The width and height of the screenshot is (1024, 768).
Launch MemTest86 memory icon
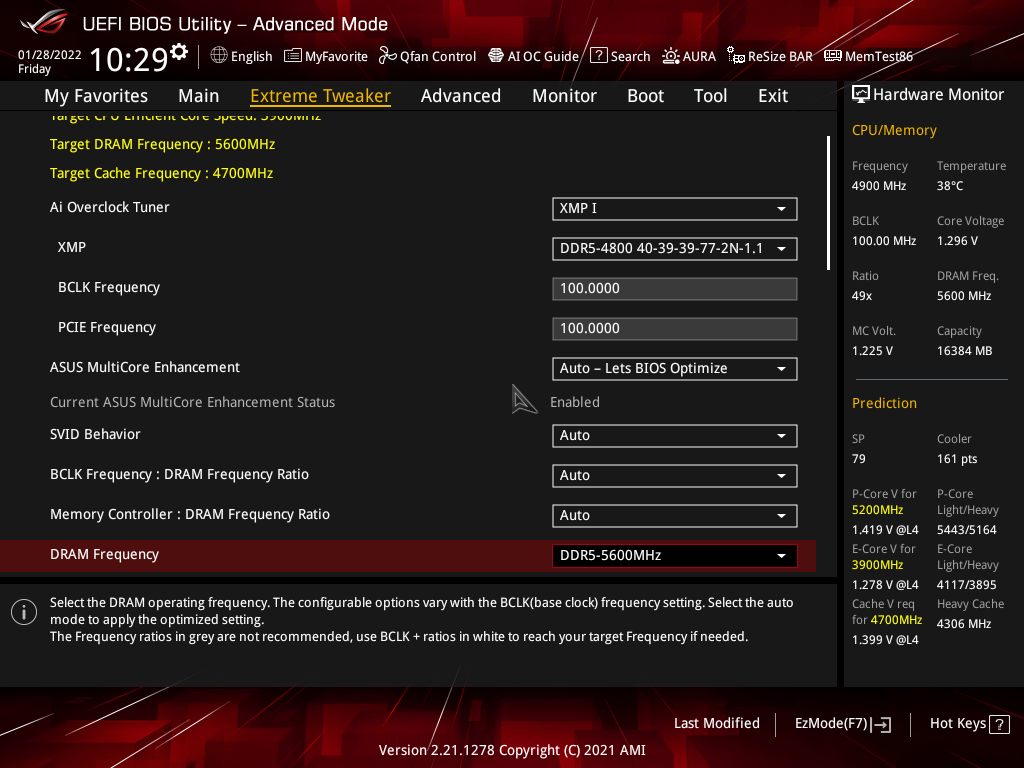pos(833,56)
